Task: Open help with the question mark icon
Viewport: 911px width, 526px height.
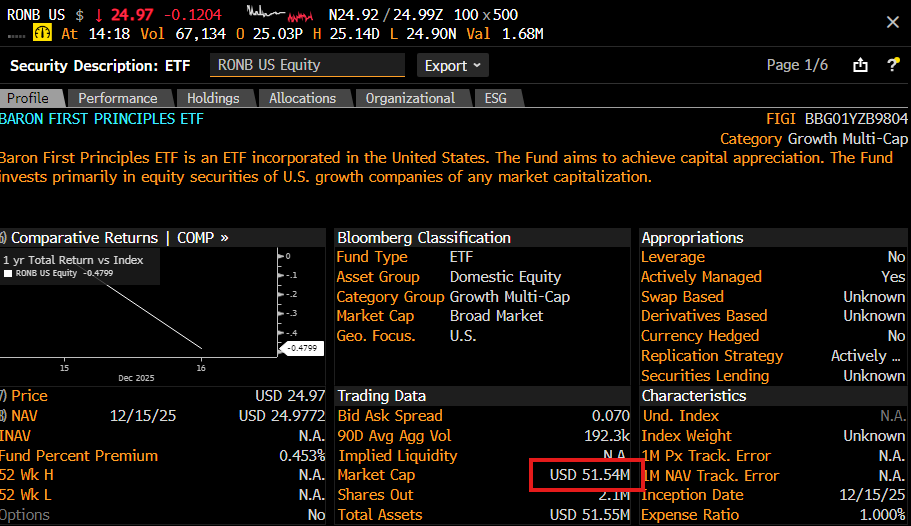Action: click(893, 65)
